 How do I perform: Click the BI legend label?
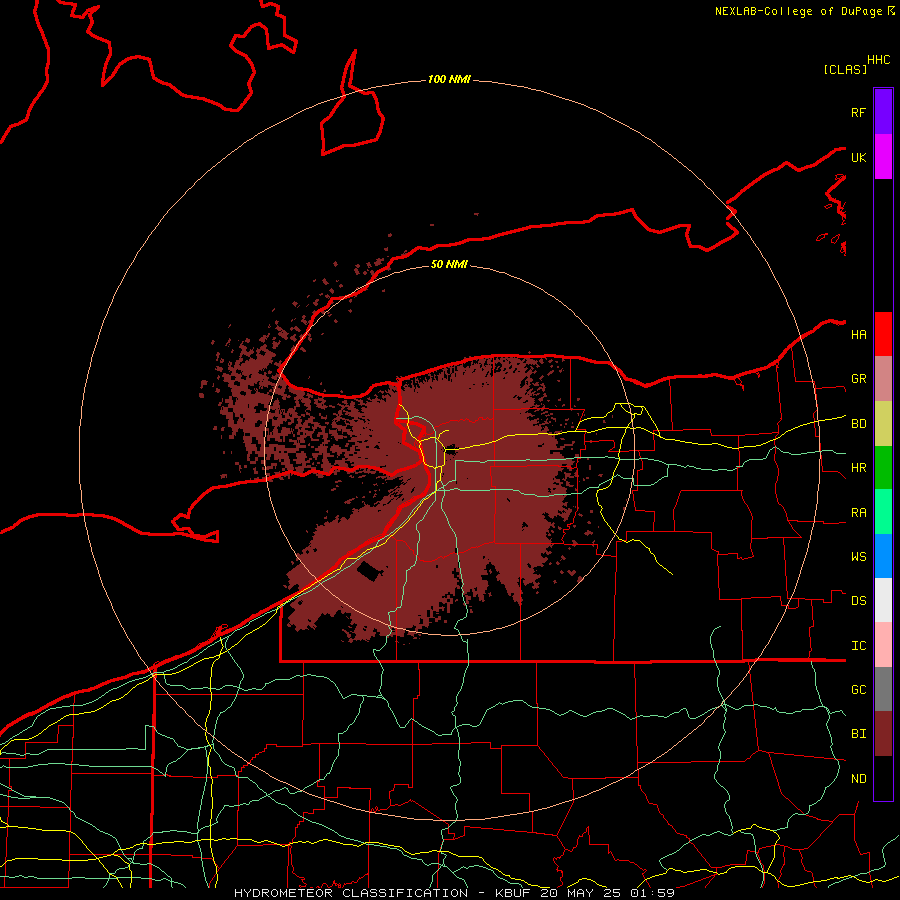[x=859, y=734]
